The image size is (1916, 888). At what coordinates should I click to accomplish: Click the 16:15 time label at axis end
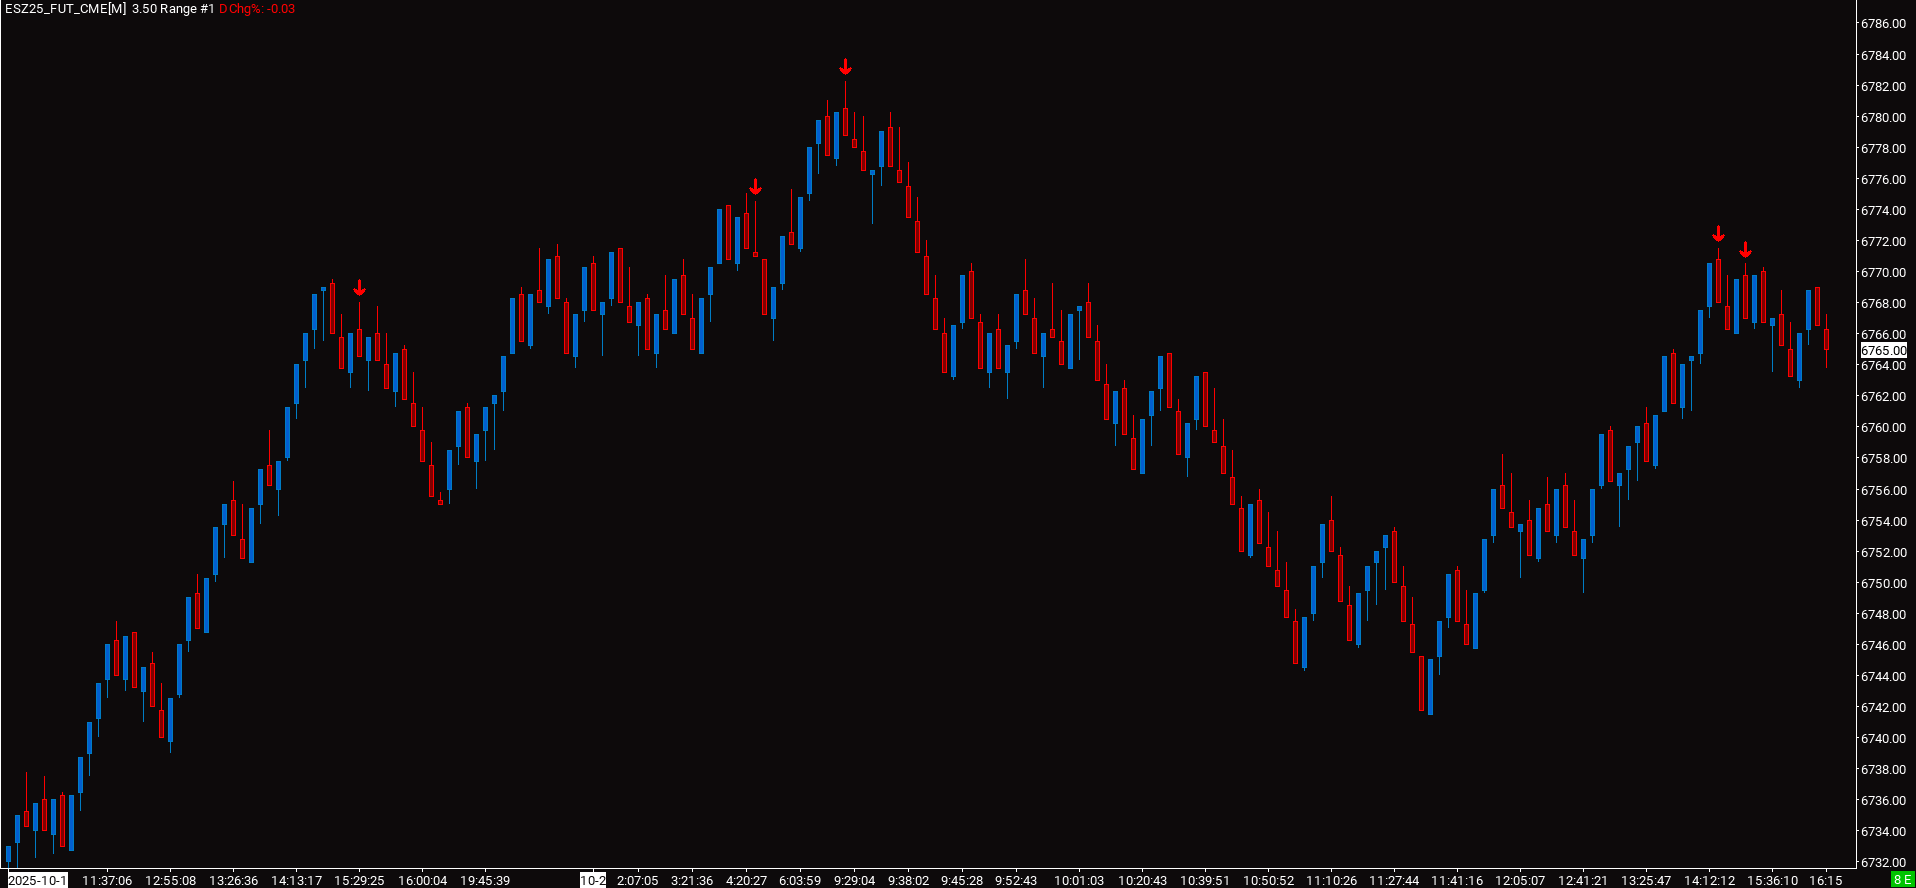(x=1825, y=880)
